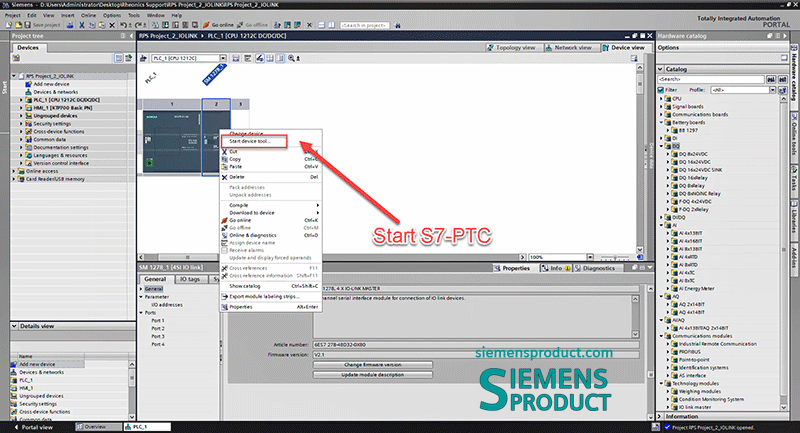
Task: Open the Tools menu
Action: pyautogui.click(x=134, y=15)
